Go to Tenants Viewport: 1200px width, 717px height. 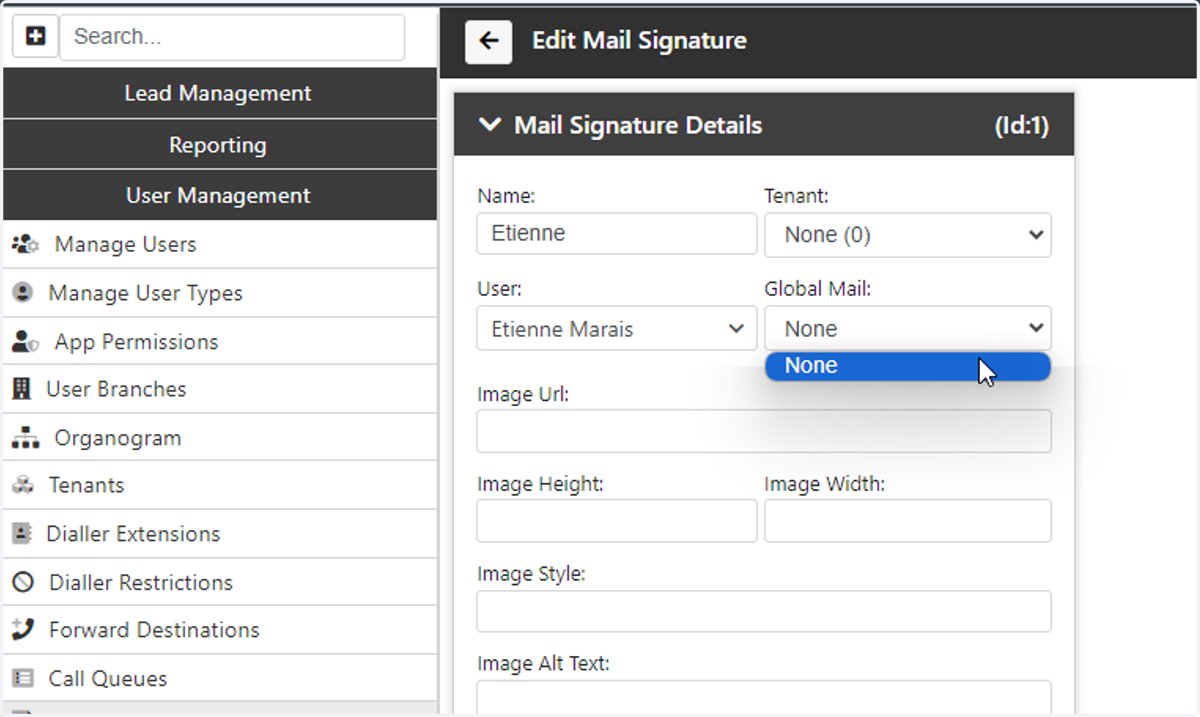click(220, 485)
